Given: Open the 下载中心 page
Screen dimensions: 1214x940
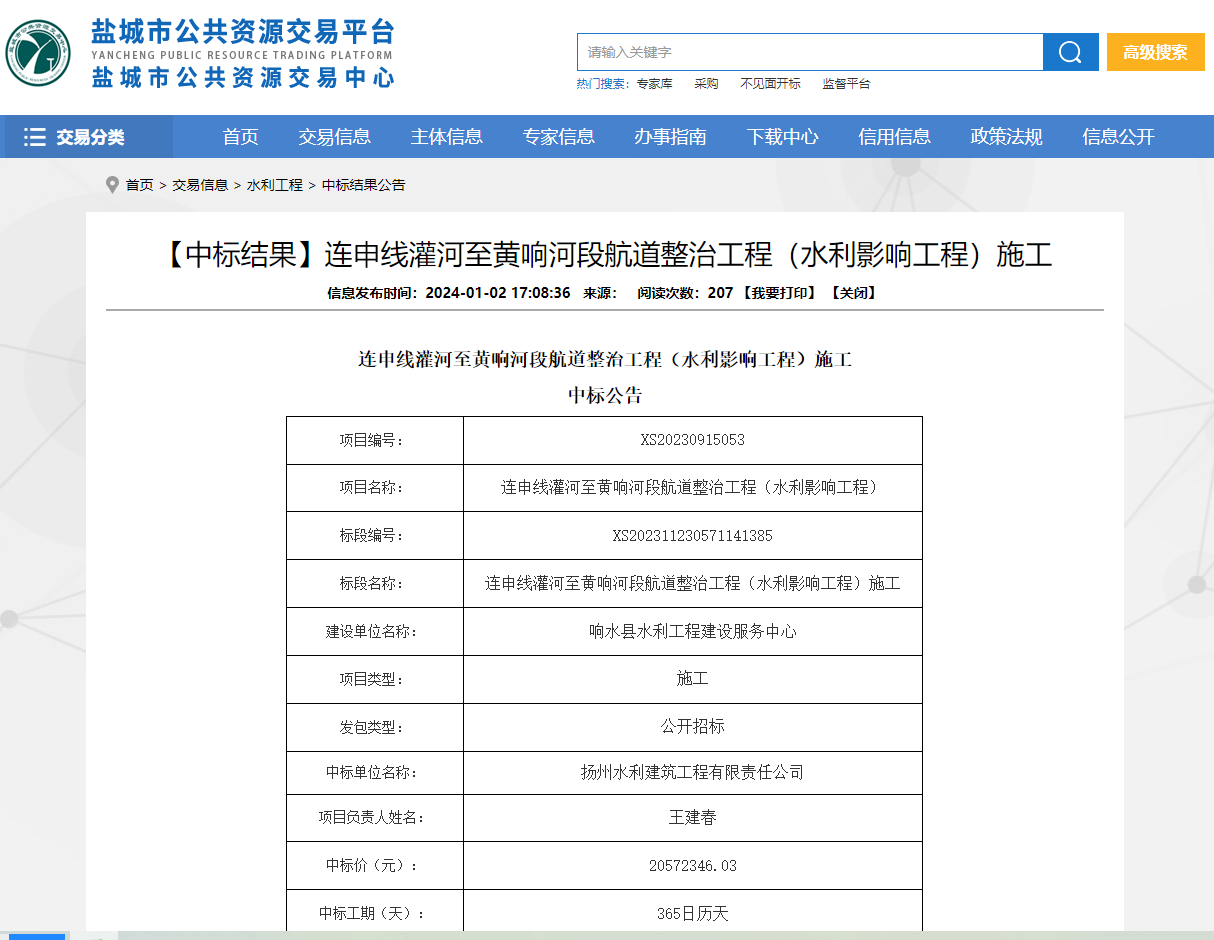Looking at the screenshot, I should pos(783,137).
